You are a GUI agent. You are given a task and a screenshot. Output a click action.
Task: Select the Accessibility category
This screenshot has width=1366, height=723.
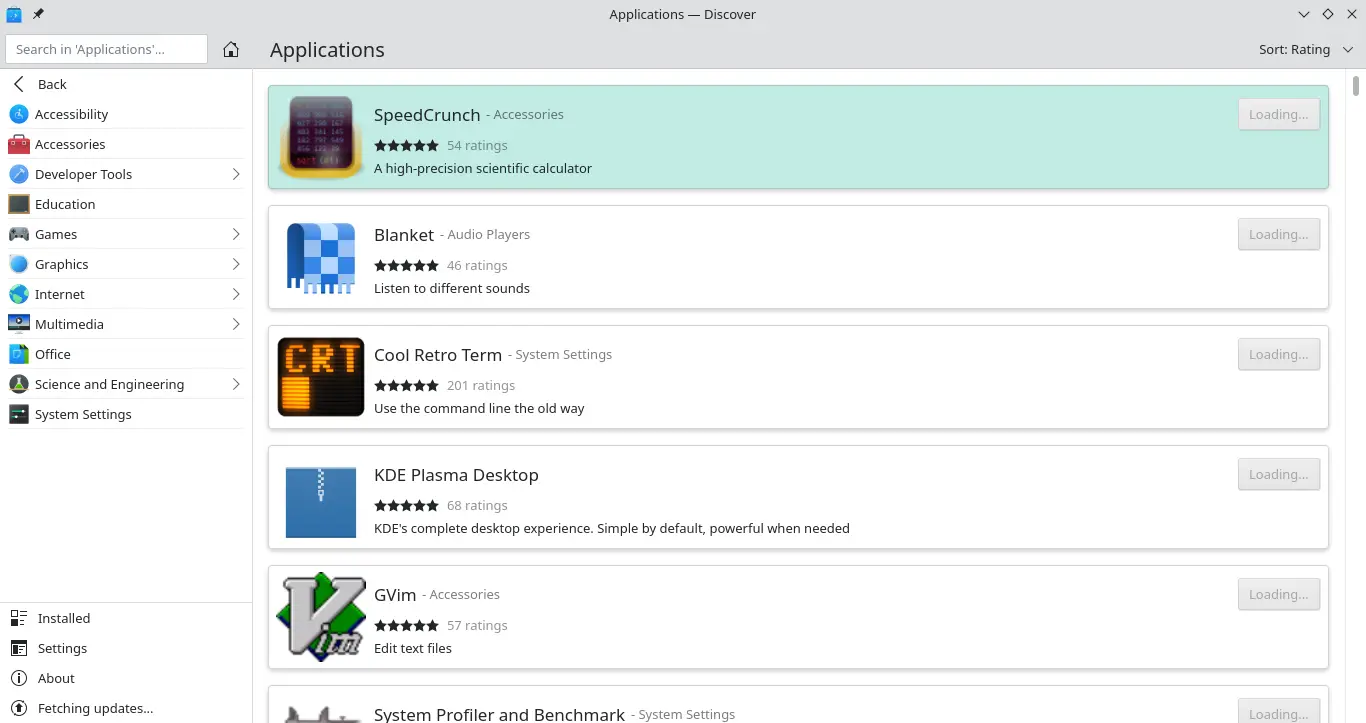pyautogui.click(x=126, y=114)
